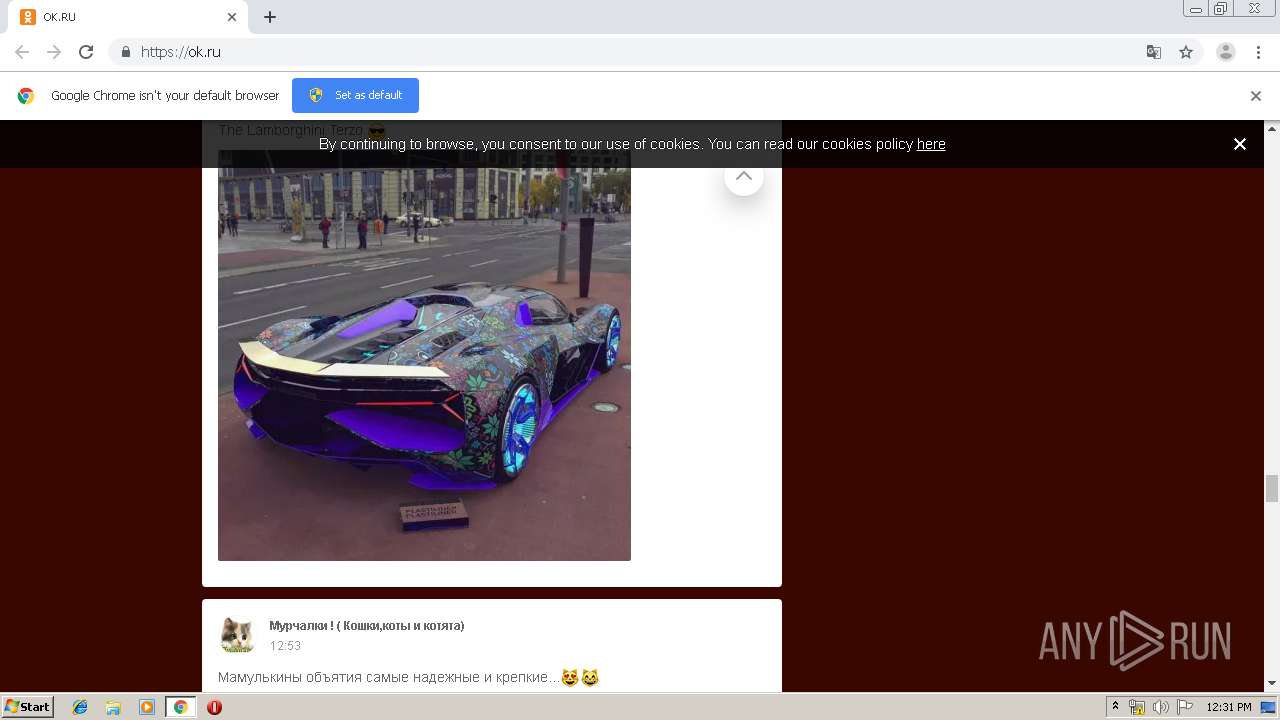
Task: Click the 12:31 PM taskbar clock
Action: 1228,707
